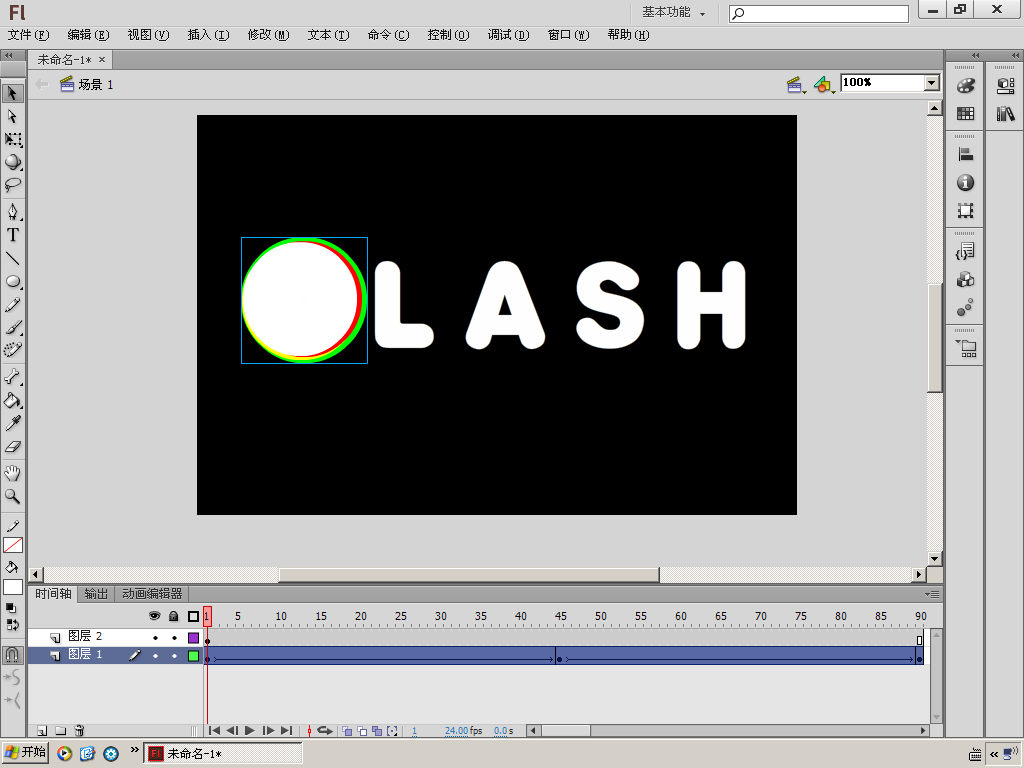Screen dimensions: 1024x768
Task: Expand the taskbar quick launch chevron
Action: tap(135, 750)
